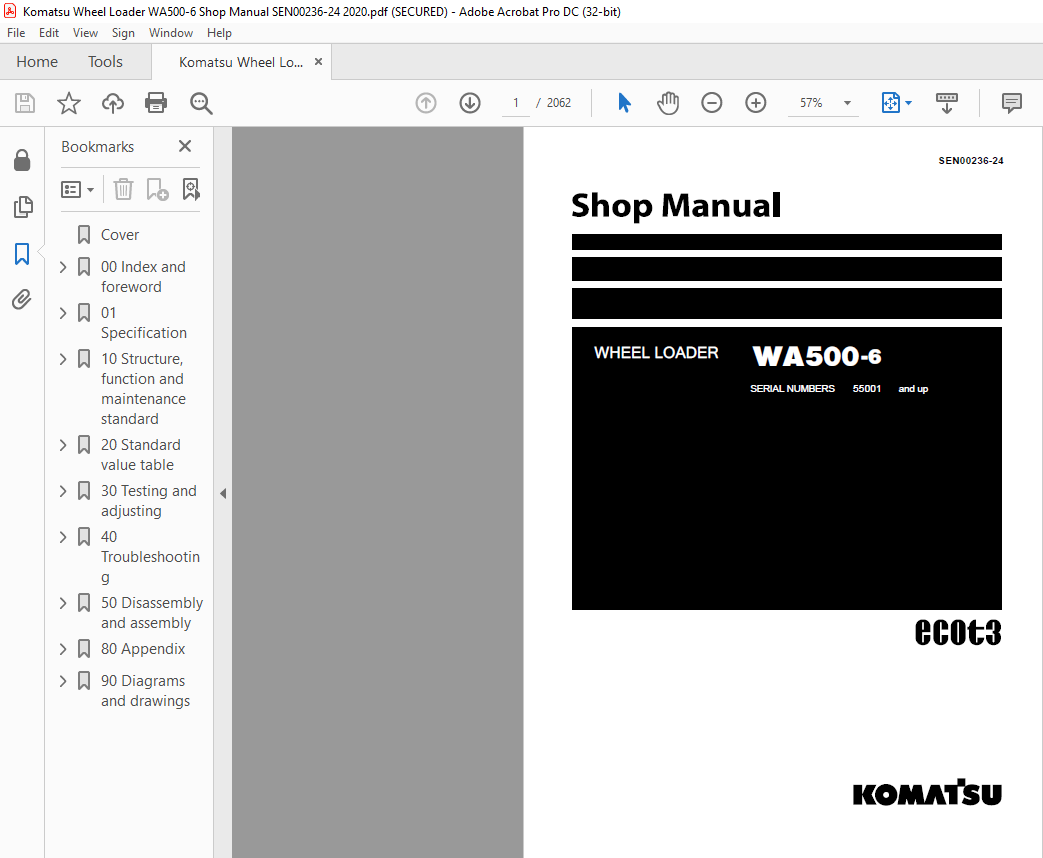This screenshot has height=858, width=1043.
Task: Open Page Thumbnails panel icon
Action: (23, 207)
